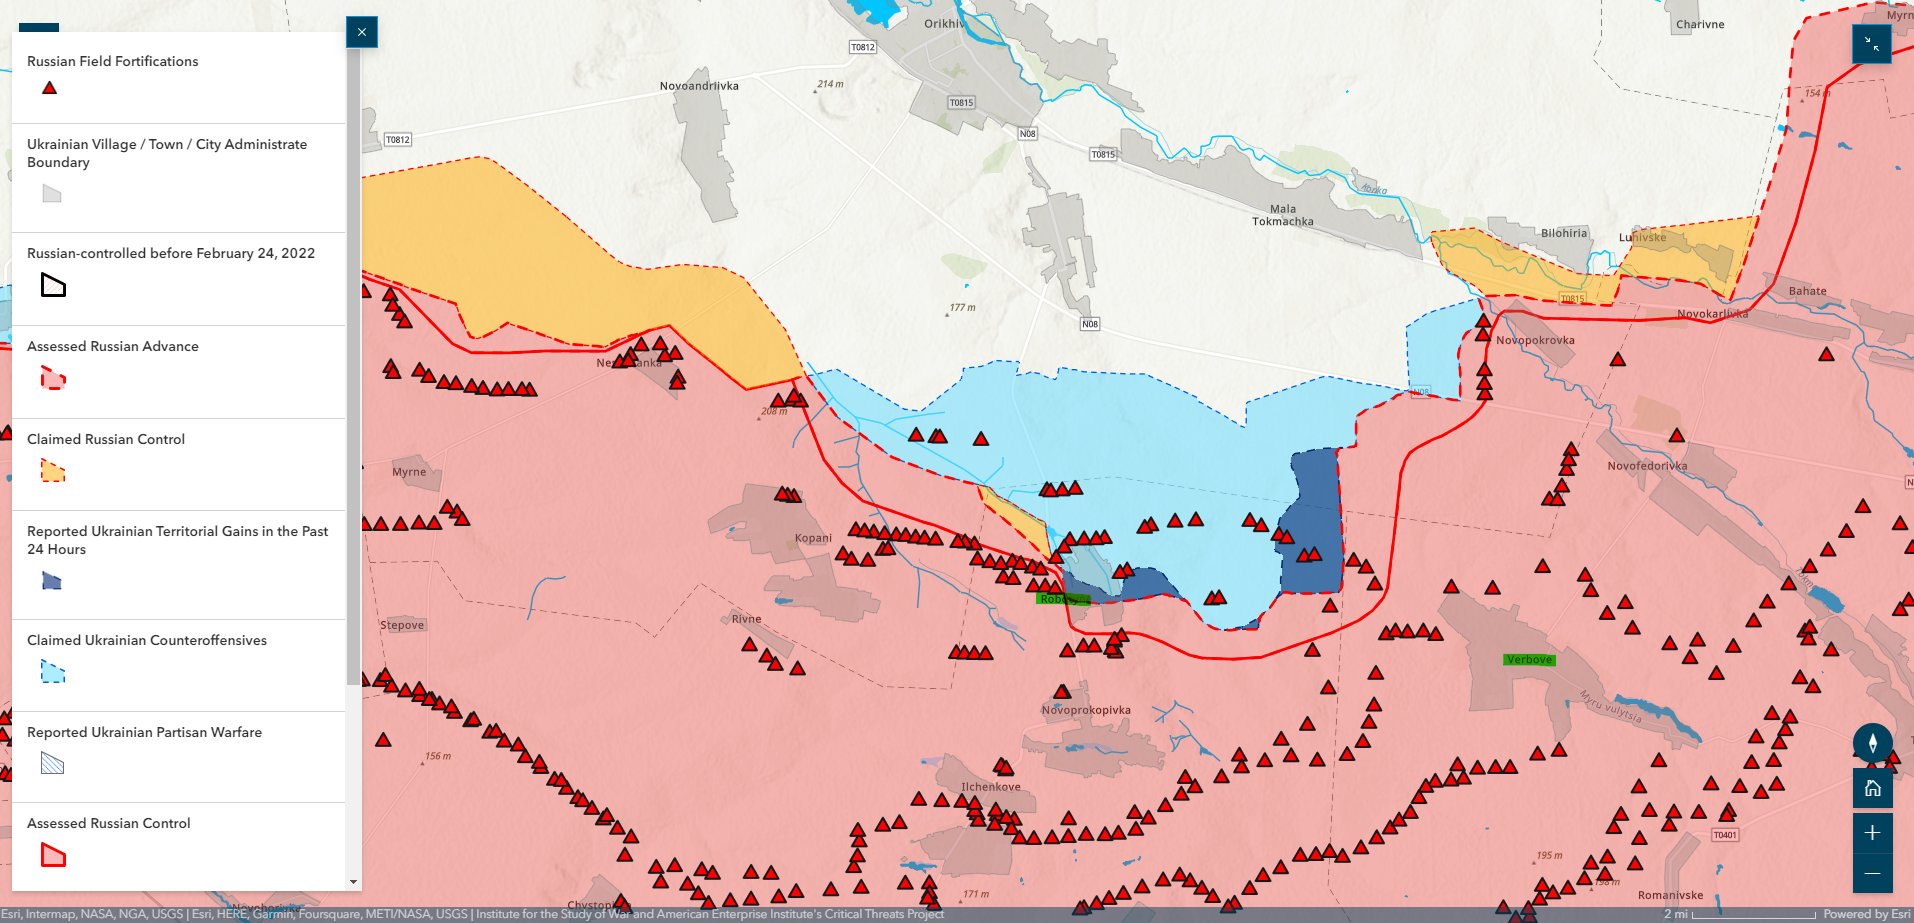Click the Esri data attribution text

point(473,914)
